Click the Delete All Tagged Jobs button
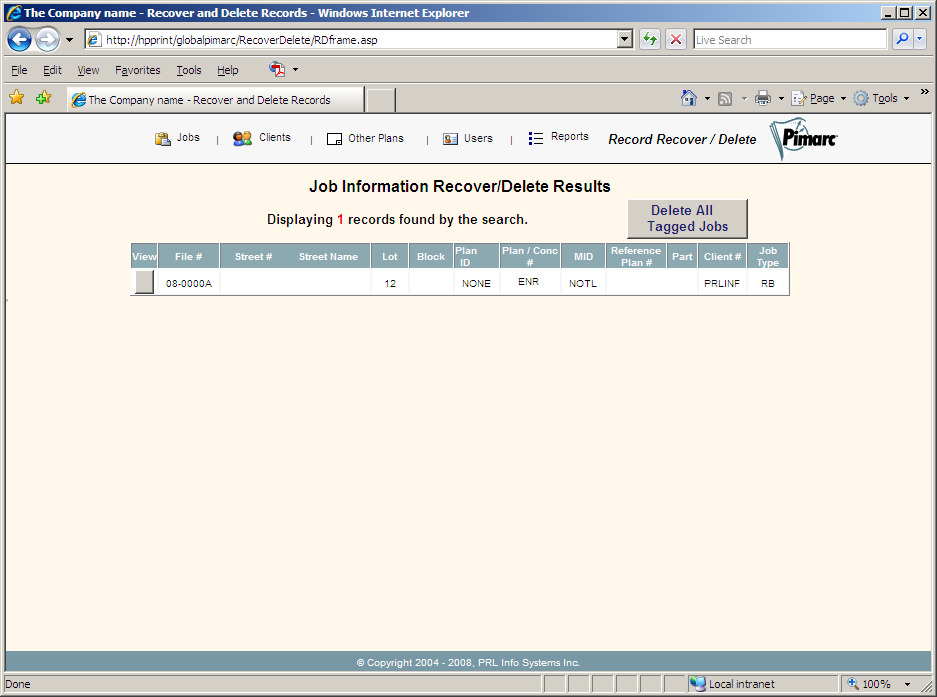Screen dimensions: 937x697 (x=687, y=219)
